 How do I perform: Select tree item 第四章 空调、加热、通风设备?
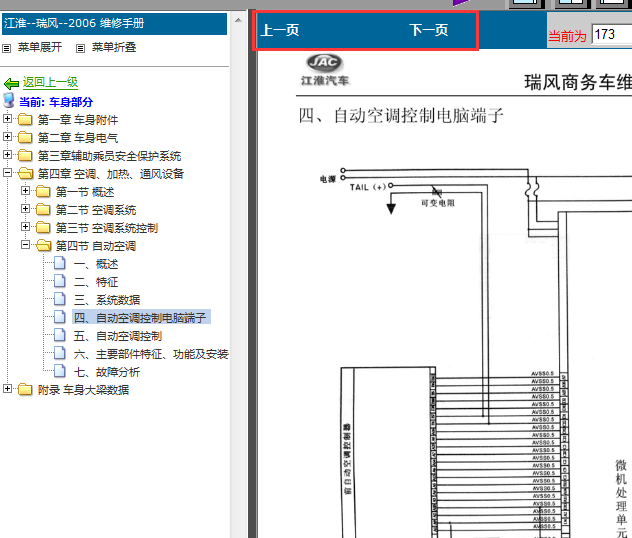[111, 174]
